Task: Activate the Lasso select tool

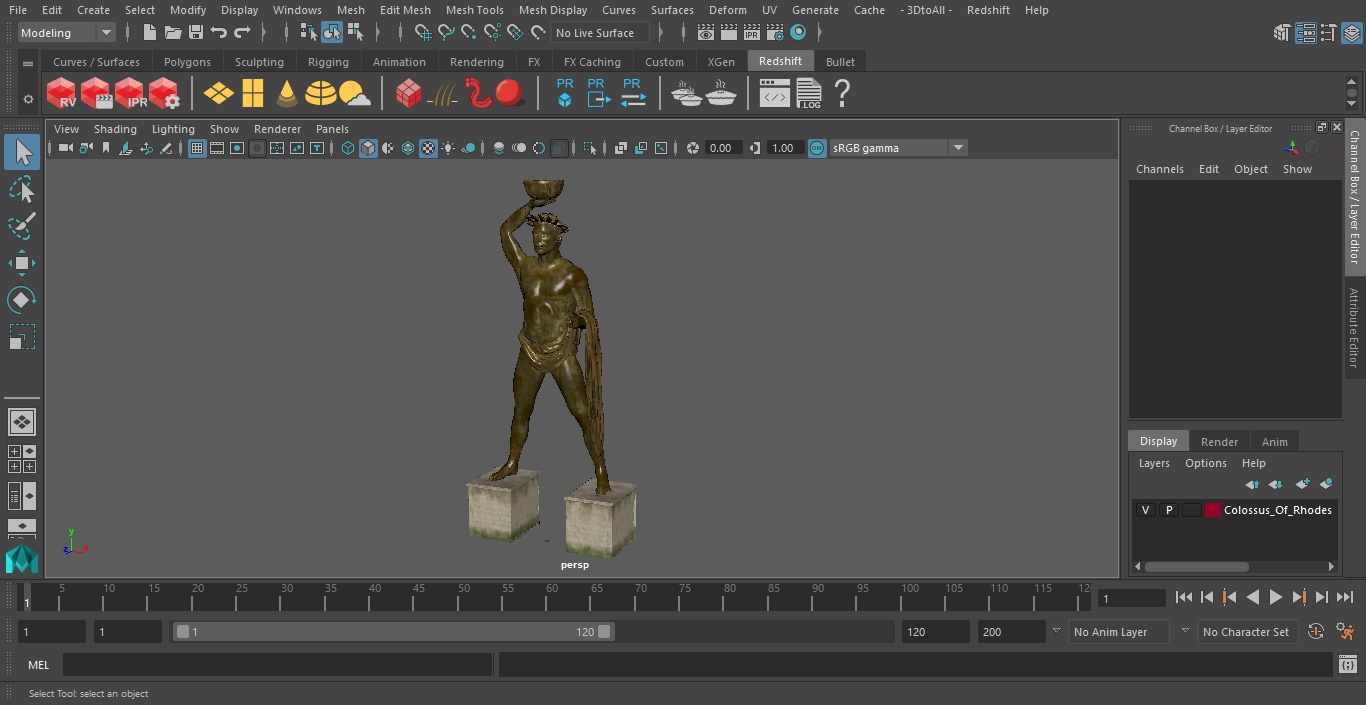Action: coord(21,190)
